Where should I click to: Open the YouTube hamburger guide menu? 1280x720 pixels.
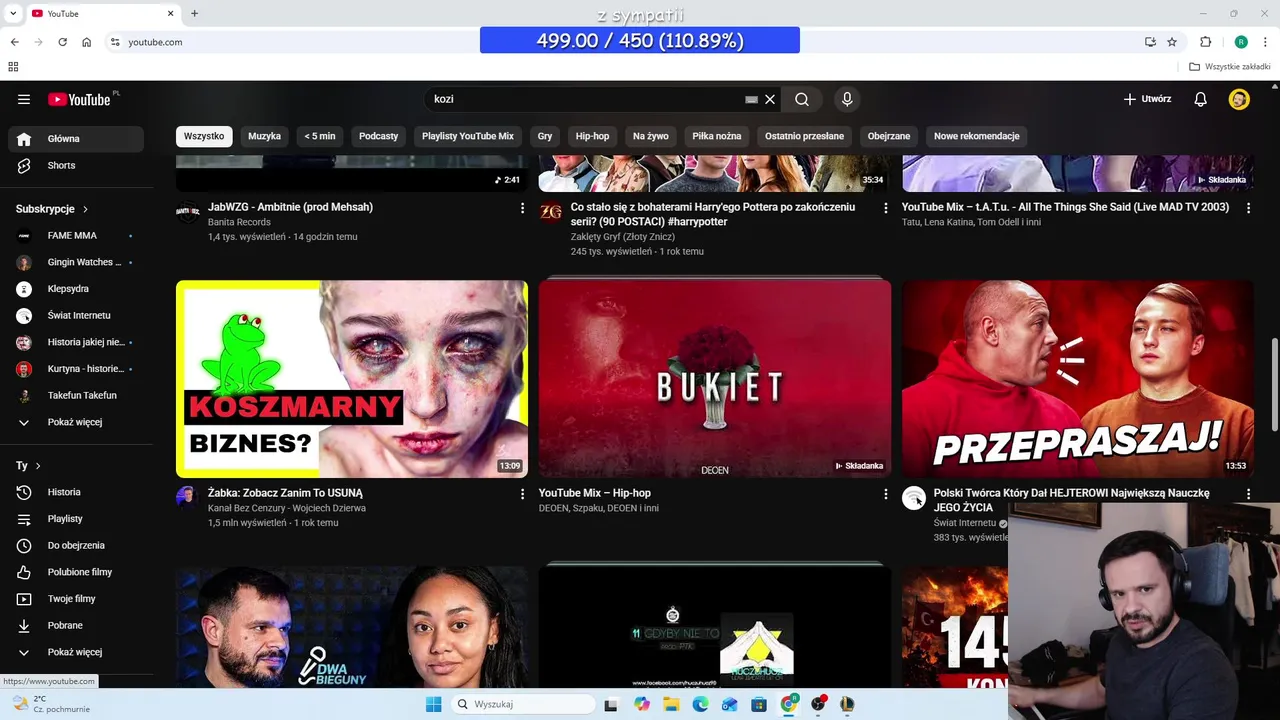[x=24, y=99]
